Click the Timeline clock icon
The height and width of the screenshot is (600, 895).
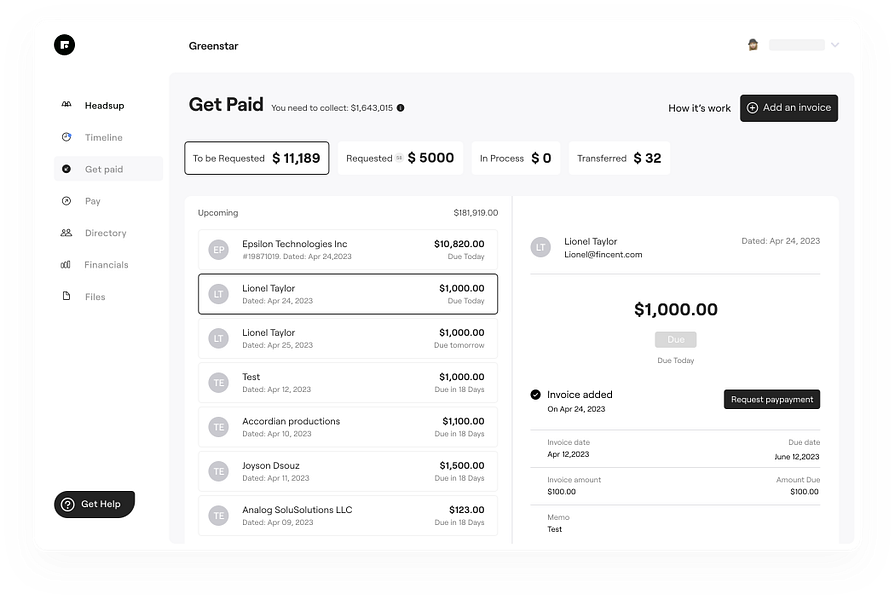point(66,137)
